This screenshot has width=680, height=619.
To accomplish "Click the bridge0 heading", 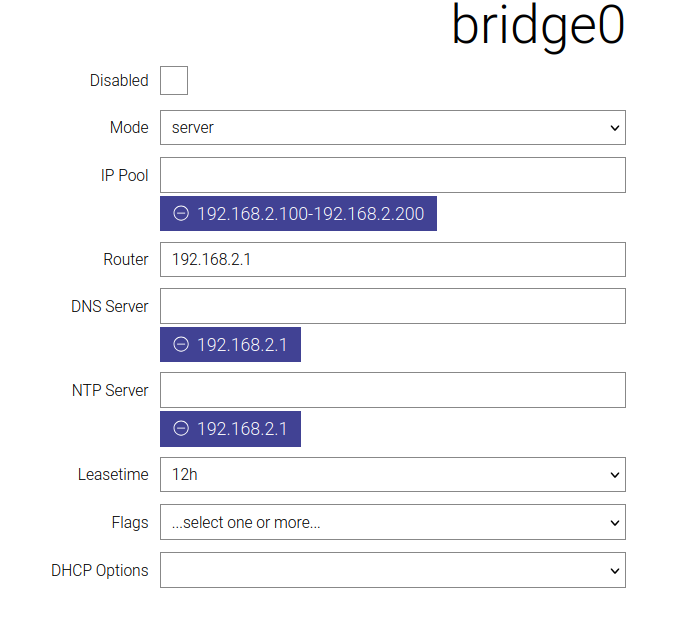I will click(x=538, y=27).
